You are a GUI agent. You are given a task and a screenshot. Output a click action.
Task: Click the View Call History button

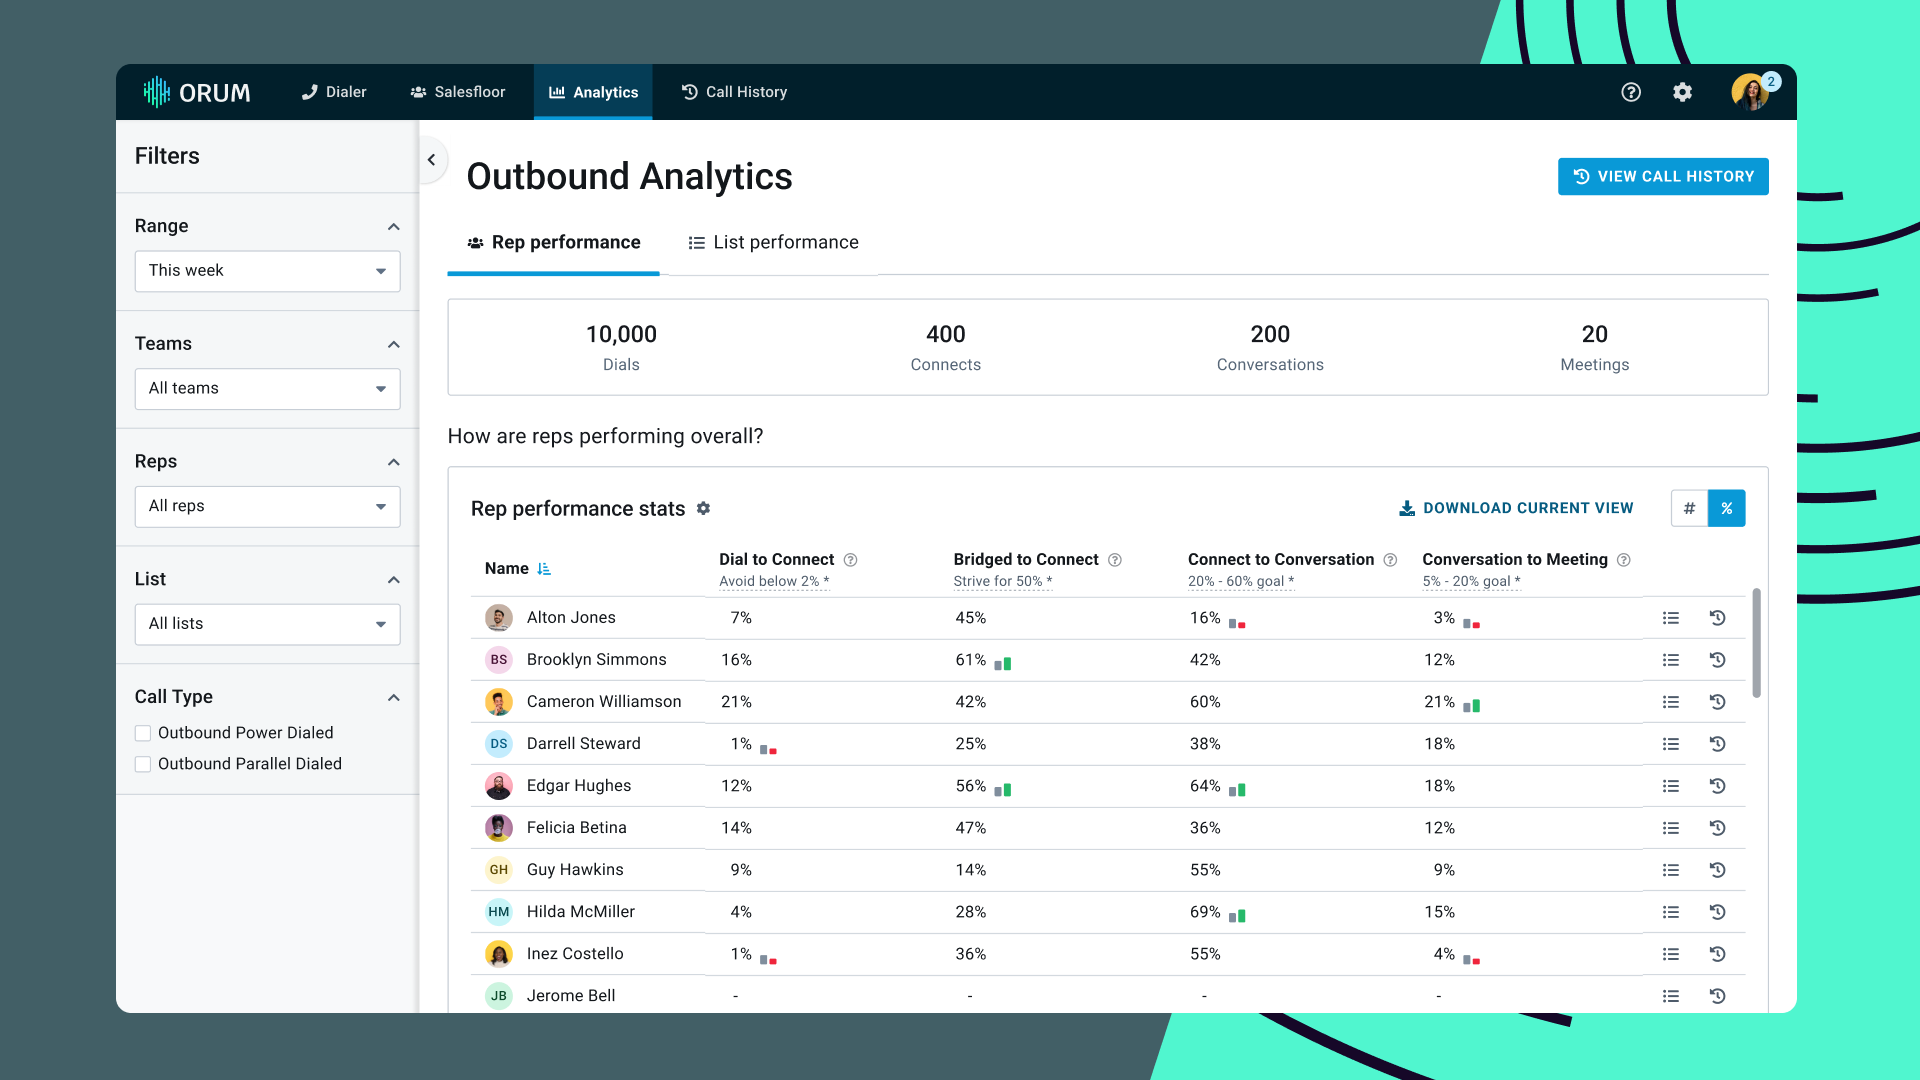click(1663, 177)
